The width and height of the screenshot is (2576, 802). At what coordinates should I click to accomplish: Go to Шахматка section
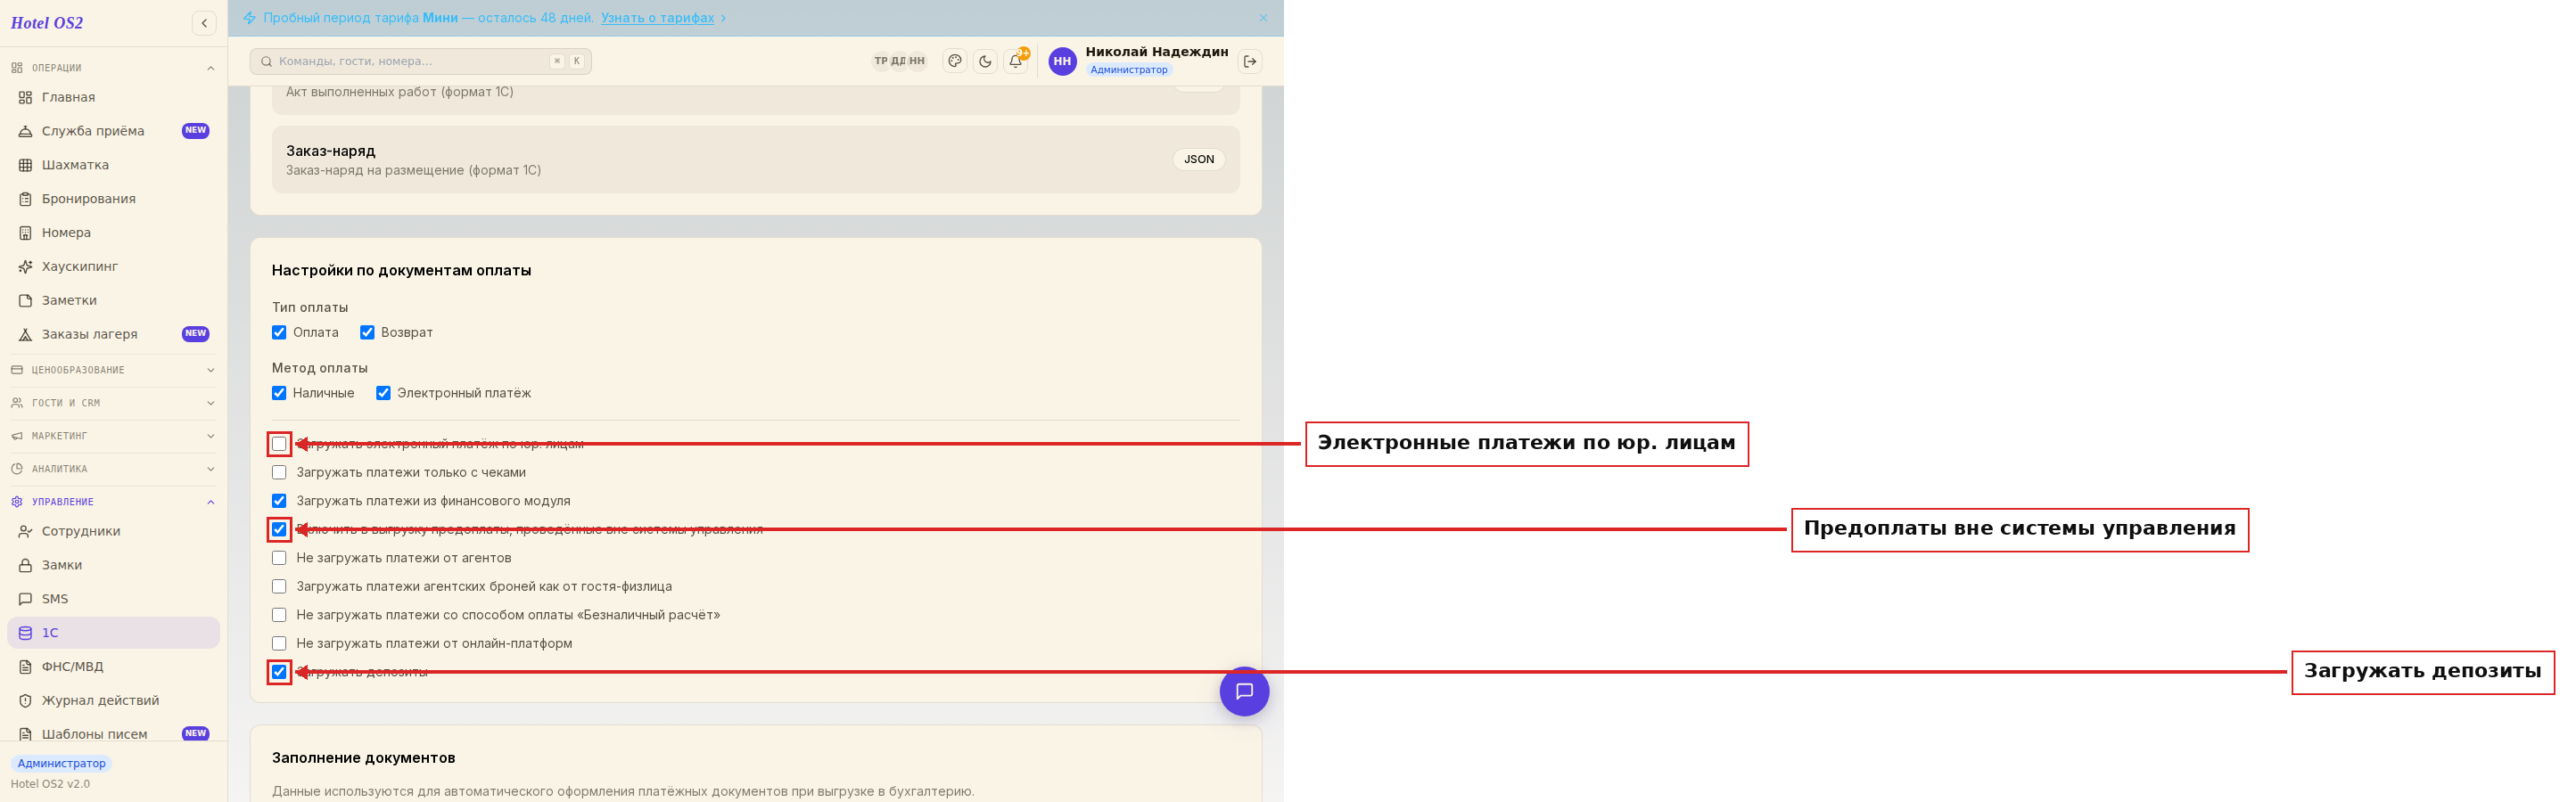(113, 165)
